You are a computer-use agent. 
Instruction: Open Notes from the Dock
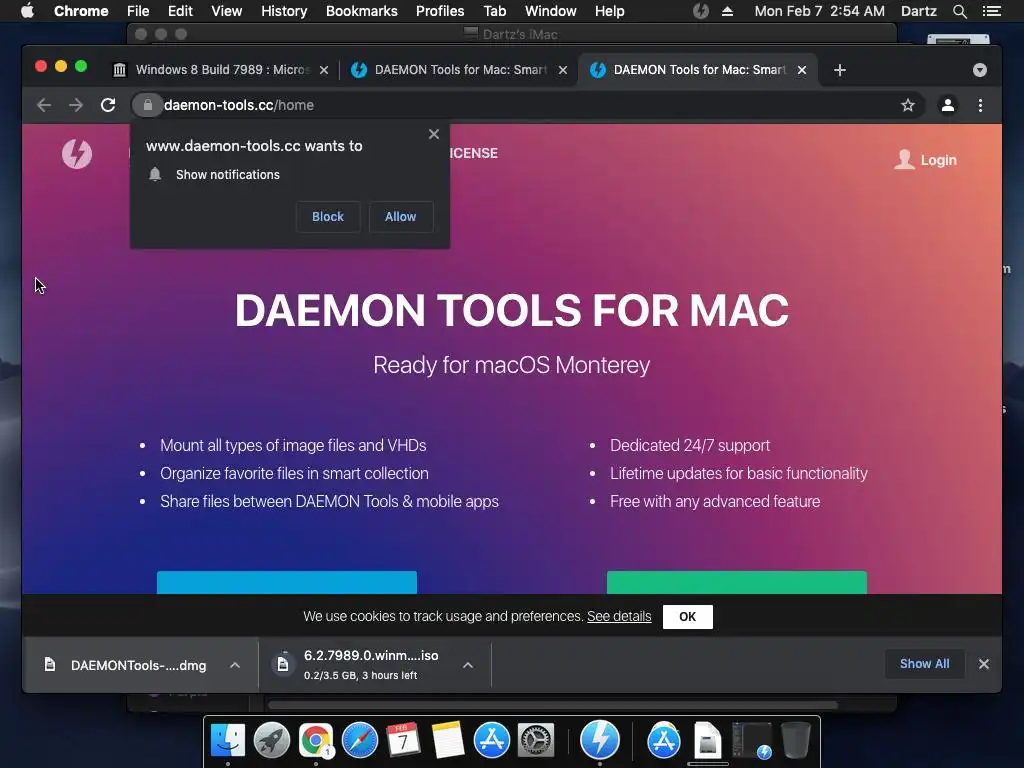448,741
